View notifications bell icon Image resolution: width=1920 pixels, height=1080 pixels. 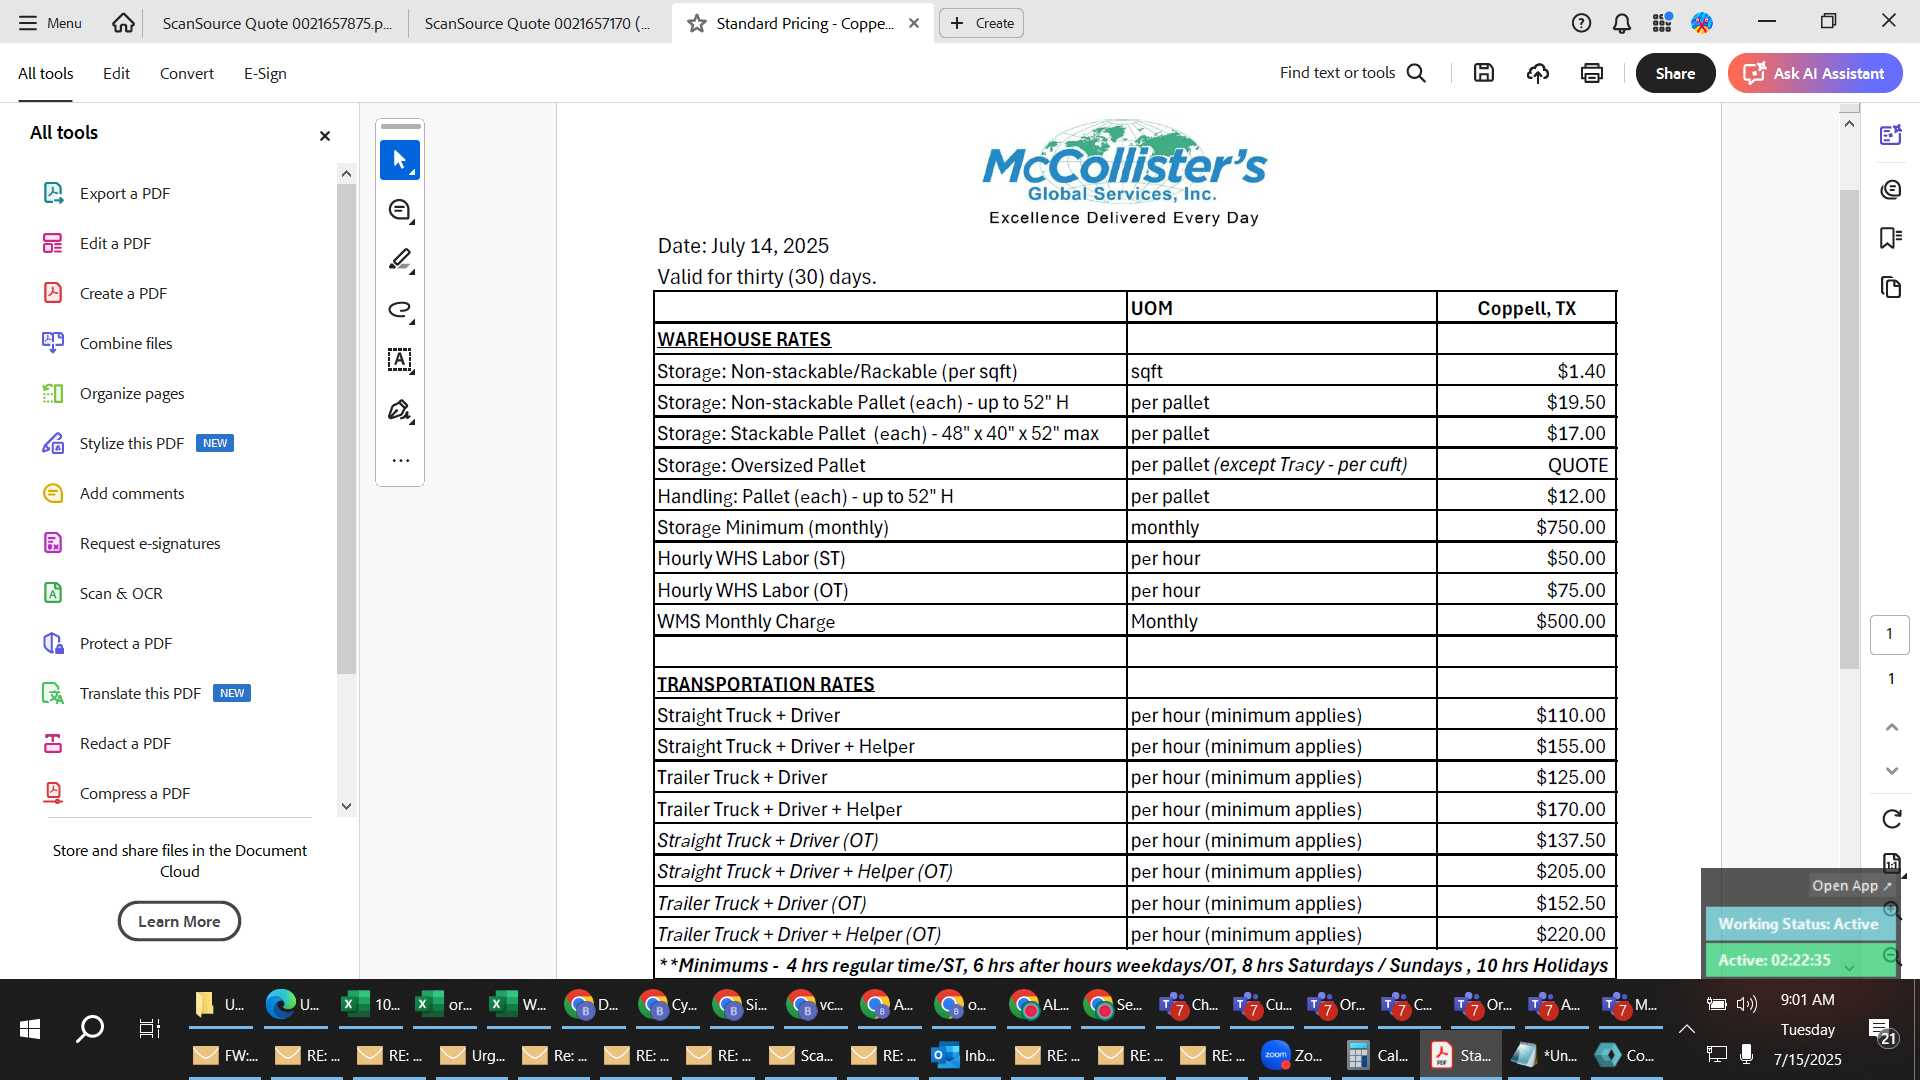[1622, 23]
